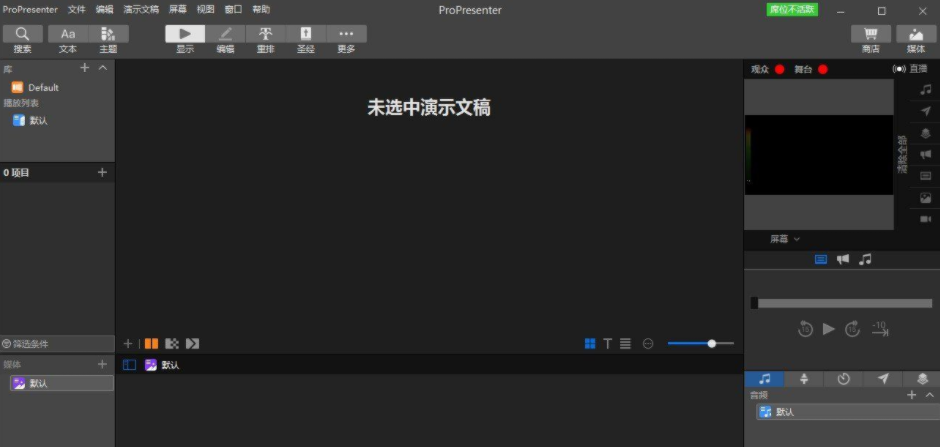
Task: Open the 视图 view menu
Action: (206, 10)
